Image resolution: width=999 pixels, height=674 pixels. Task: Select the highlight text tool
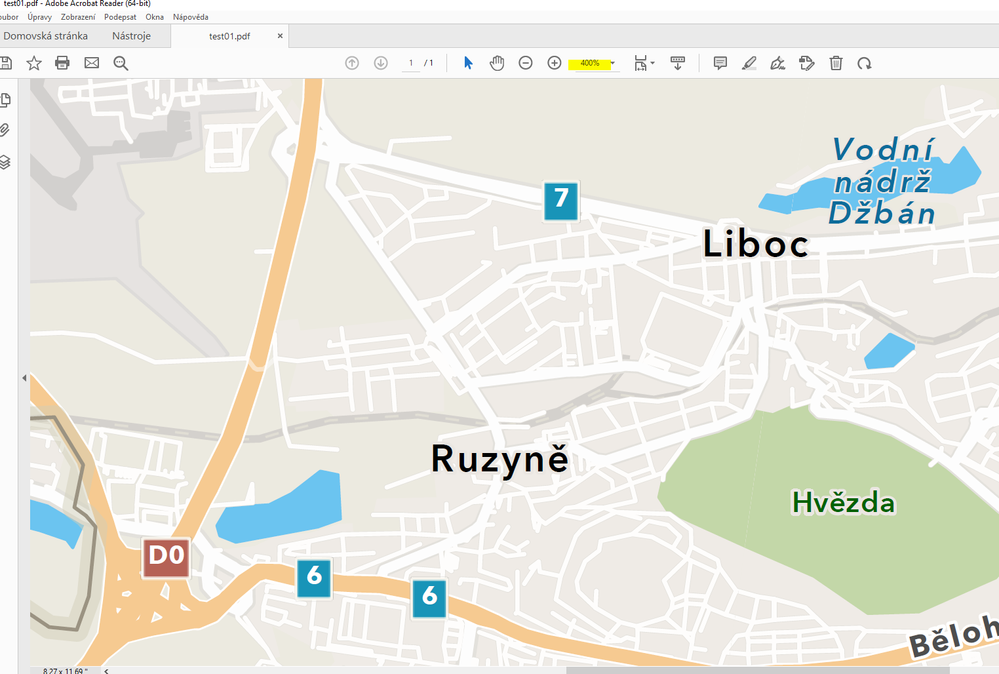point(749,63)
